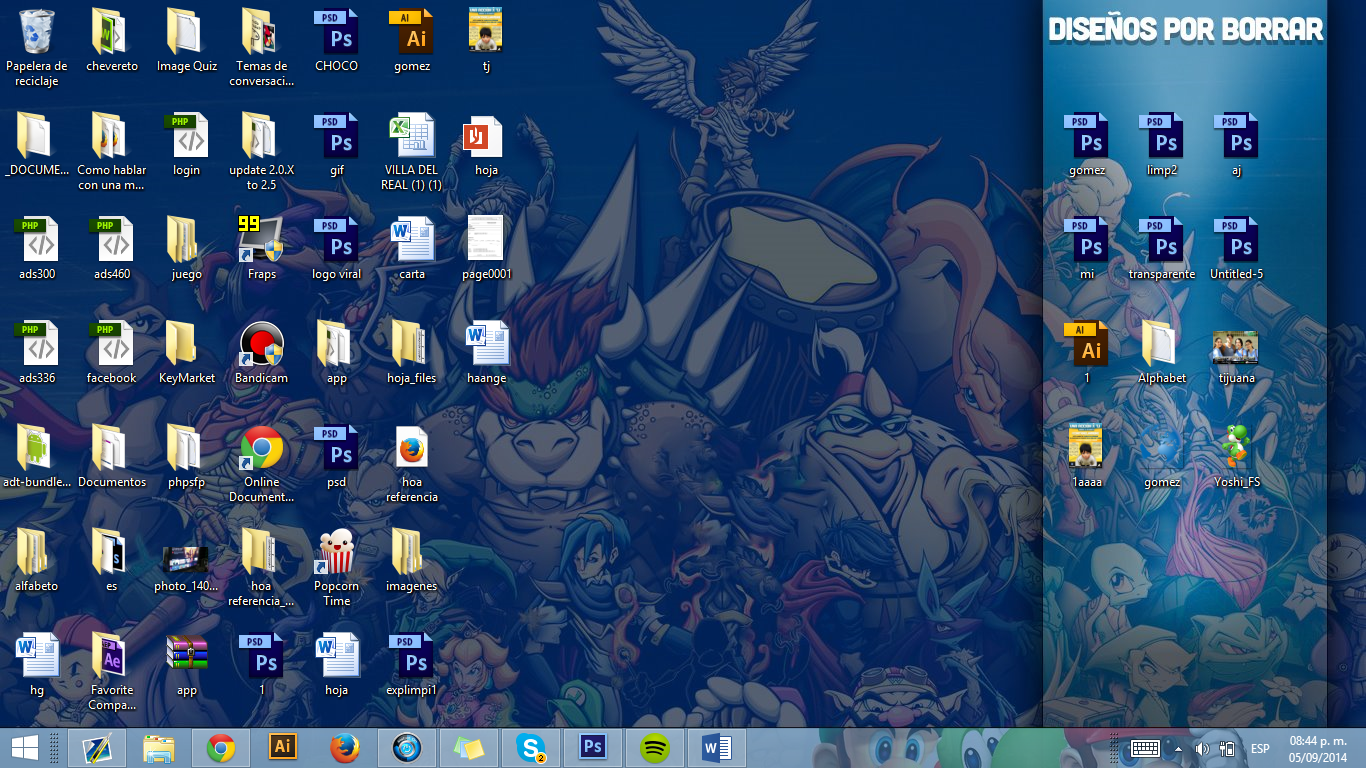Open Spotify from the taskbar
The height and width of the screenshot is (768, 1366).
pyautogui.click(x=655, y=748)
